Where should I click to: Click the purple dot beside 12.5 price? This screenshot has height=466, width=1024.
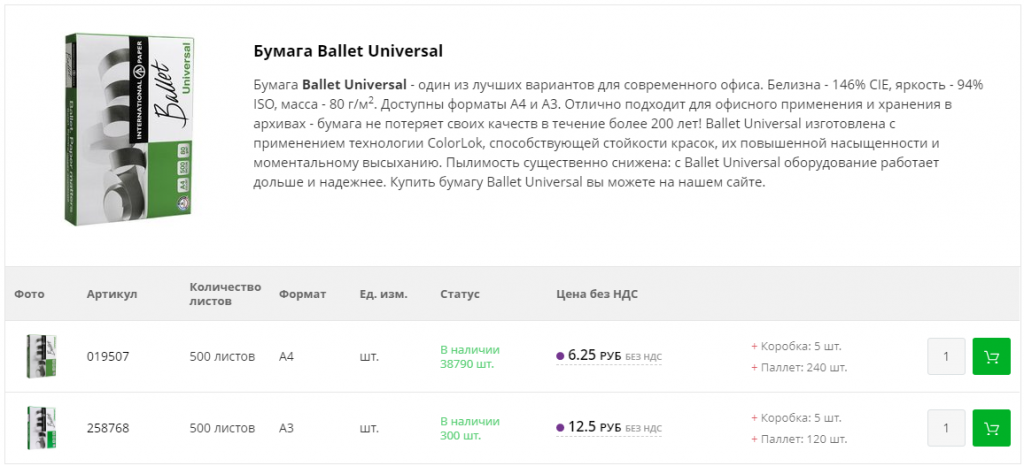click(560, 428)
